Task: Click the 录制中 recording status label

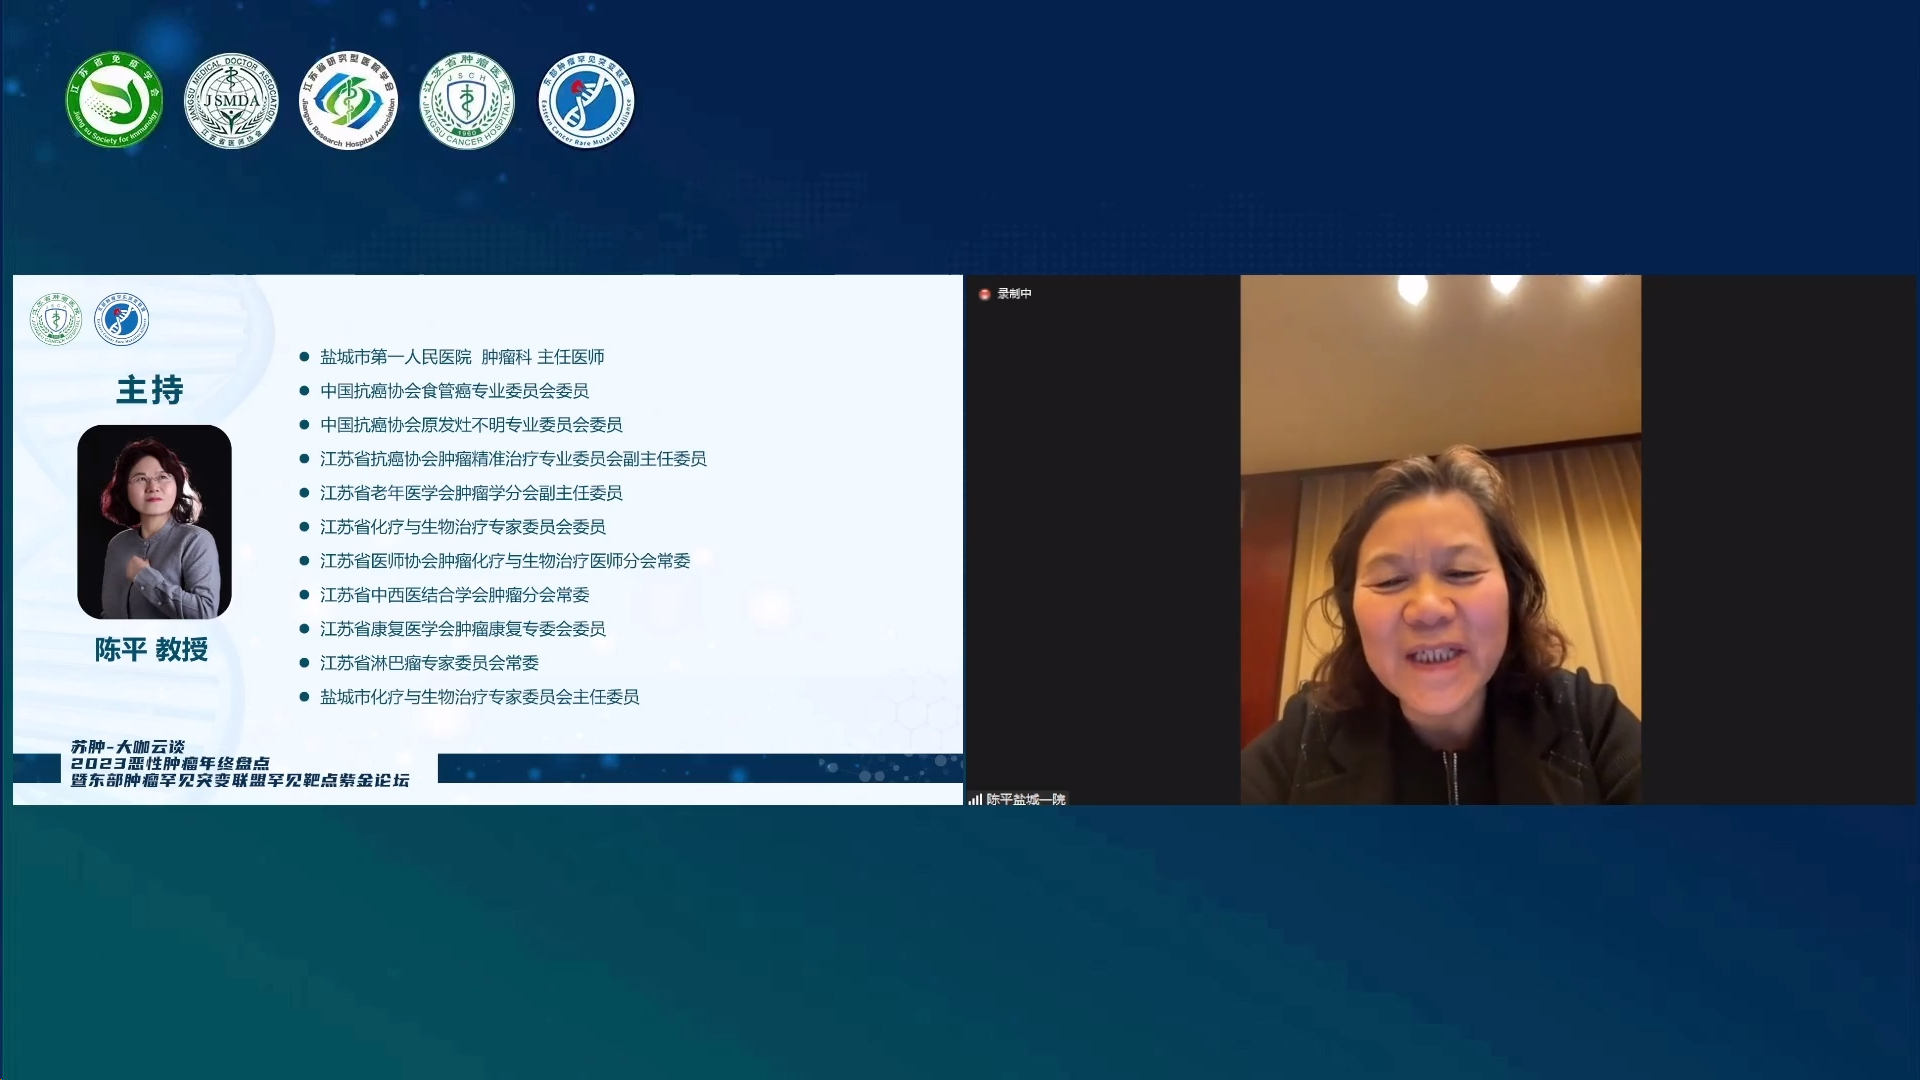Action: 1014,294
